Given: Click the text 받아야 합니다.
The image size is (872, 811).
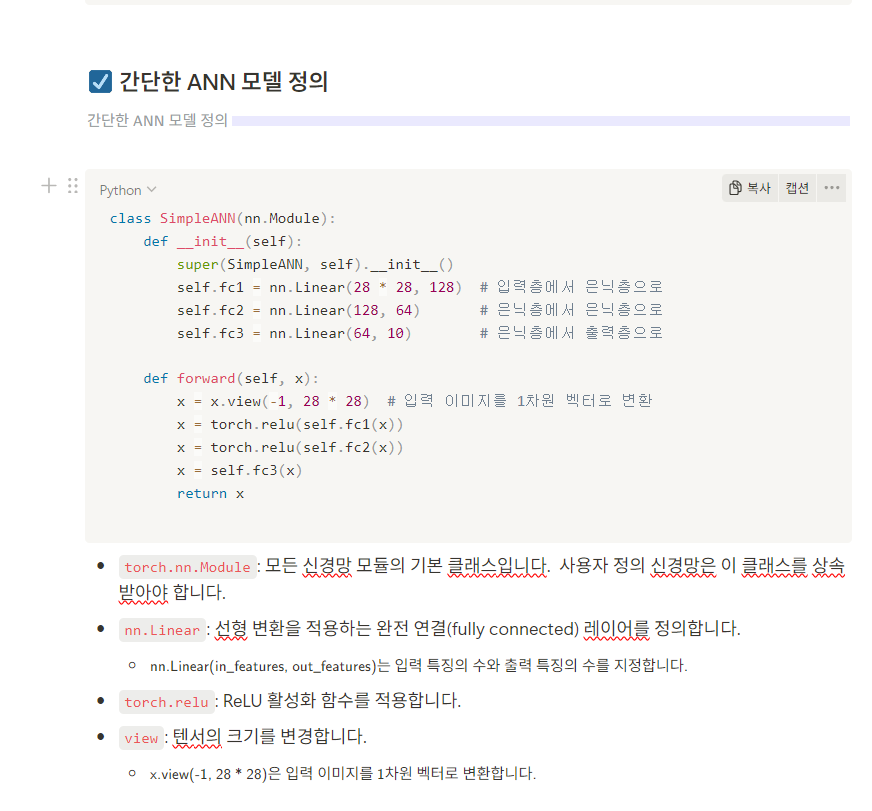Looking at the screenshot, I should pyautogui.click(x=172, y=592).
